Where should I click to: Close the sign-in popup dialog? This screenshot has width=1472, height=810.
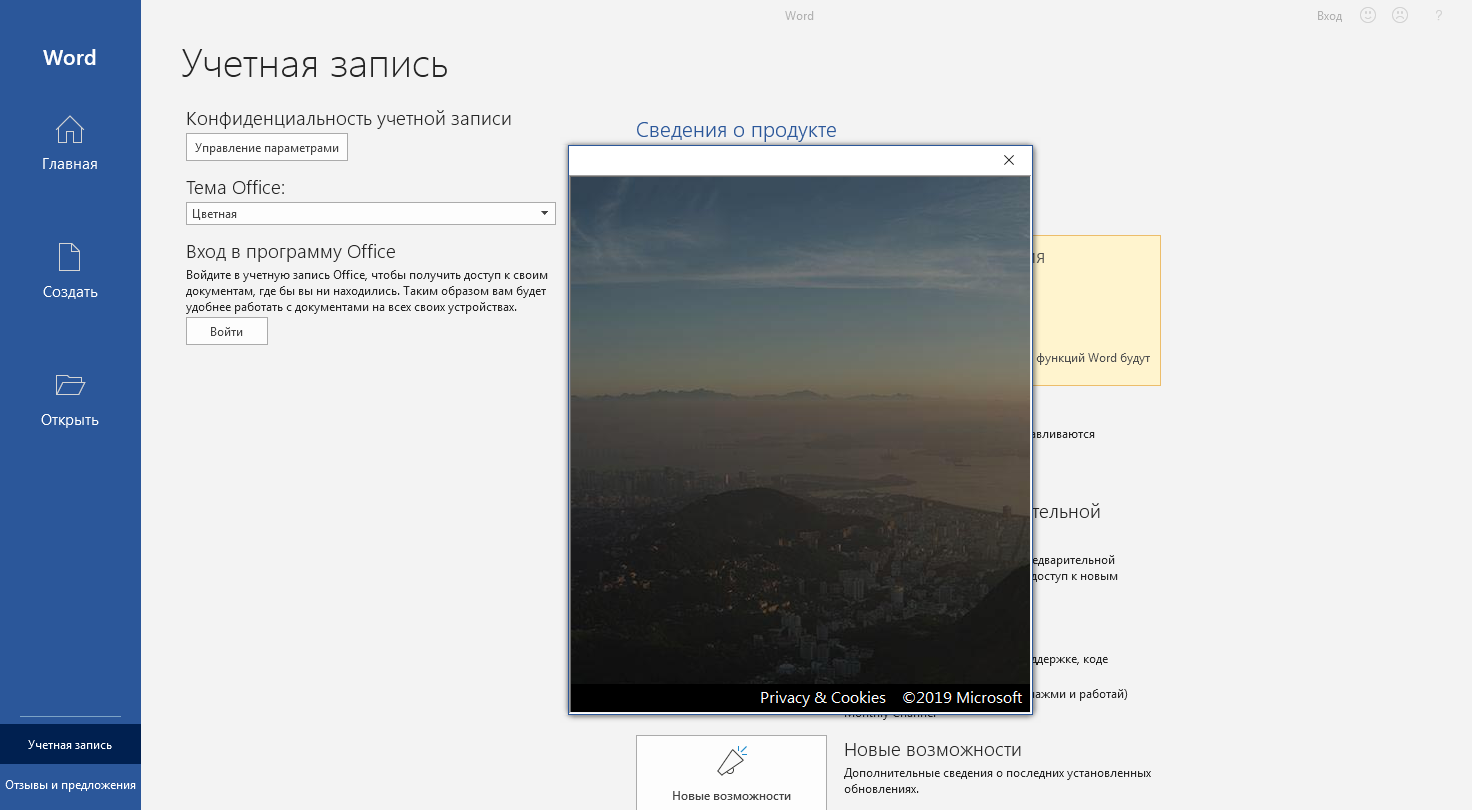point(1008,160)
